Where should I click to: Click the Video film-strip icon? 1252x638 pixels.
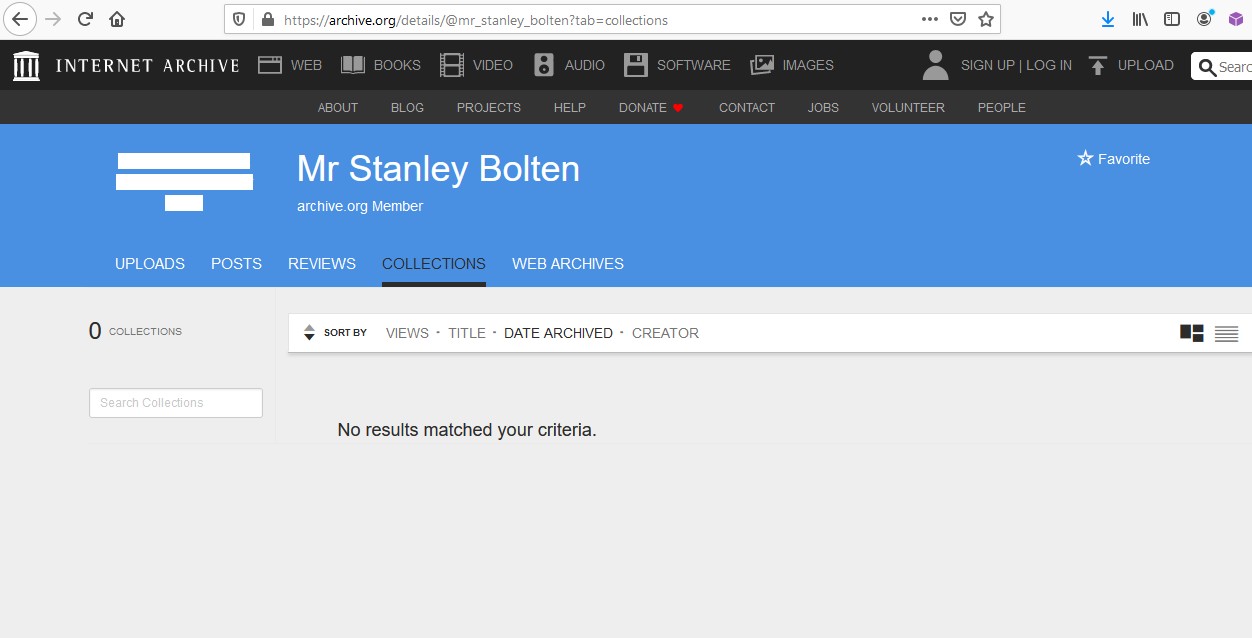452,65
